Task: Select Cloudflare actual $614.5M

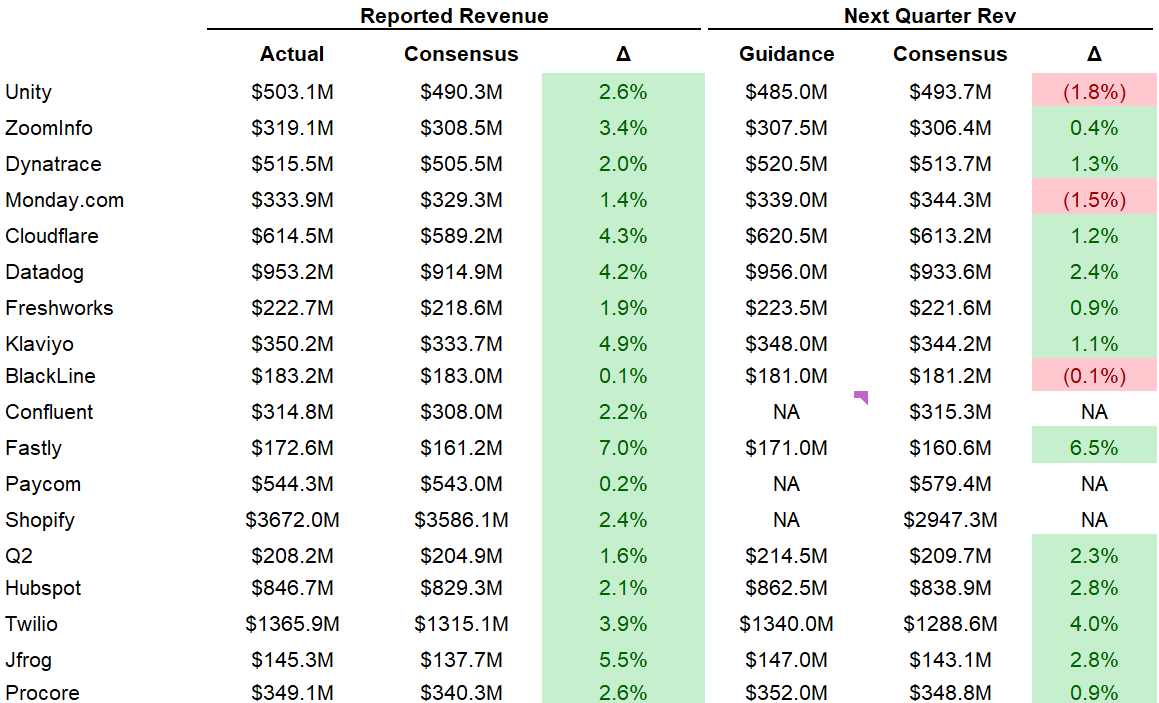Action: tap(292, 236)
